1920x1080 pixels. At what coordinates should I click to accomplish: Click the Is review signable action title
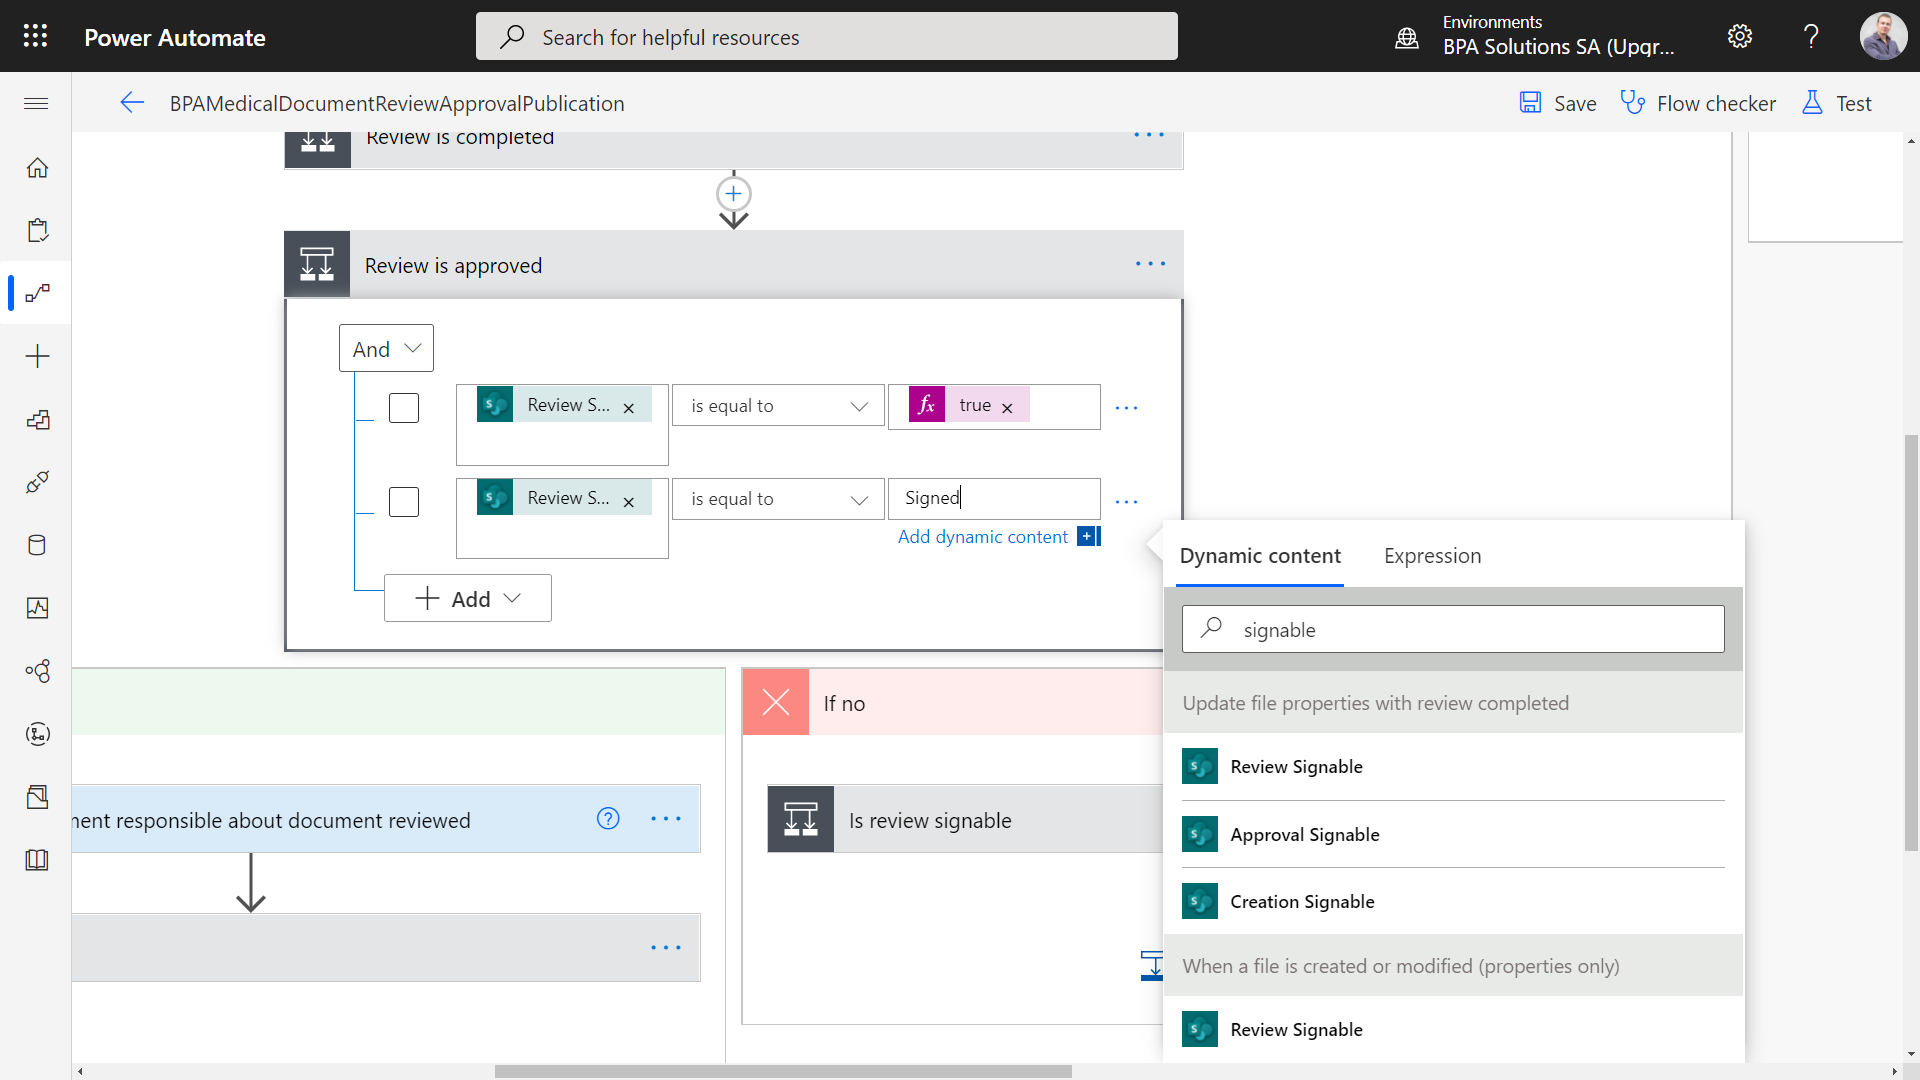point(930,820)
